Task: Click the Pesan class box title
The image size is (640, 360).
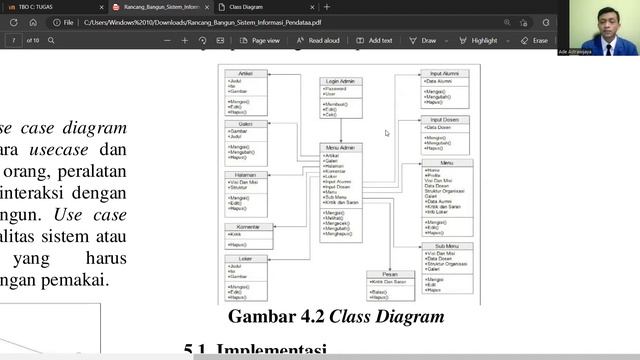Action: click(x=390, y=274)
